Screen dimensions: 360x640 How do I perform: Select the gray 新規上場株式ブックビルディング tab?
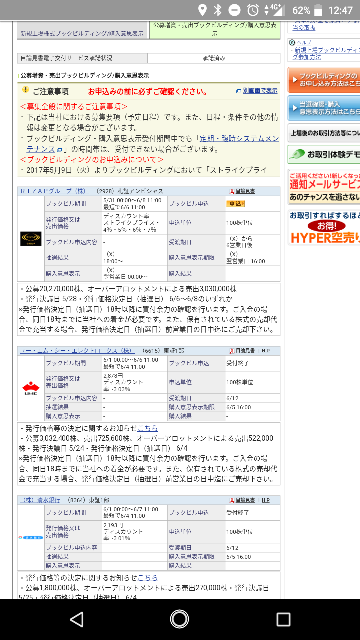click(83, 33)
